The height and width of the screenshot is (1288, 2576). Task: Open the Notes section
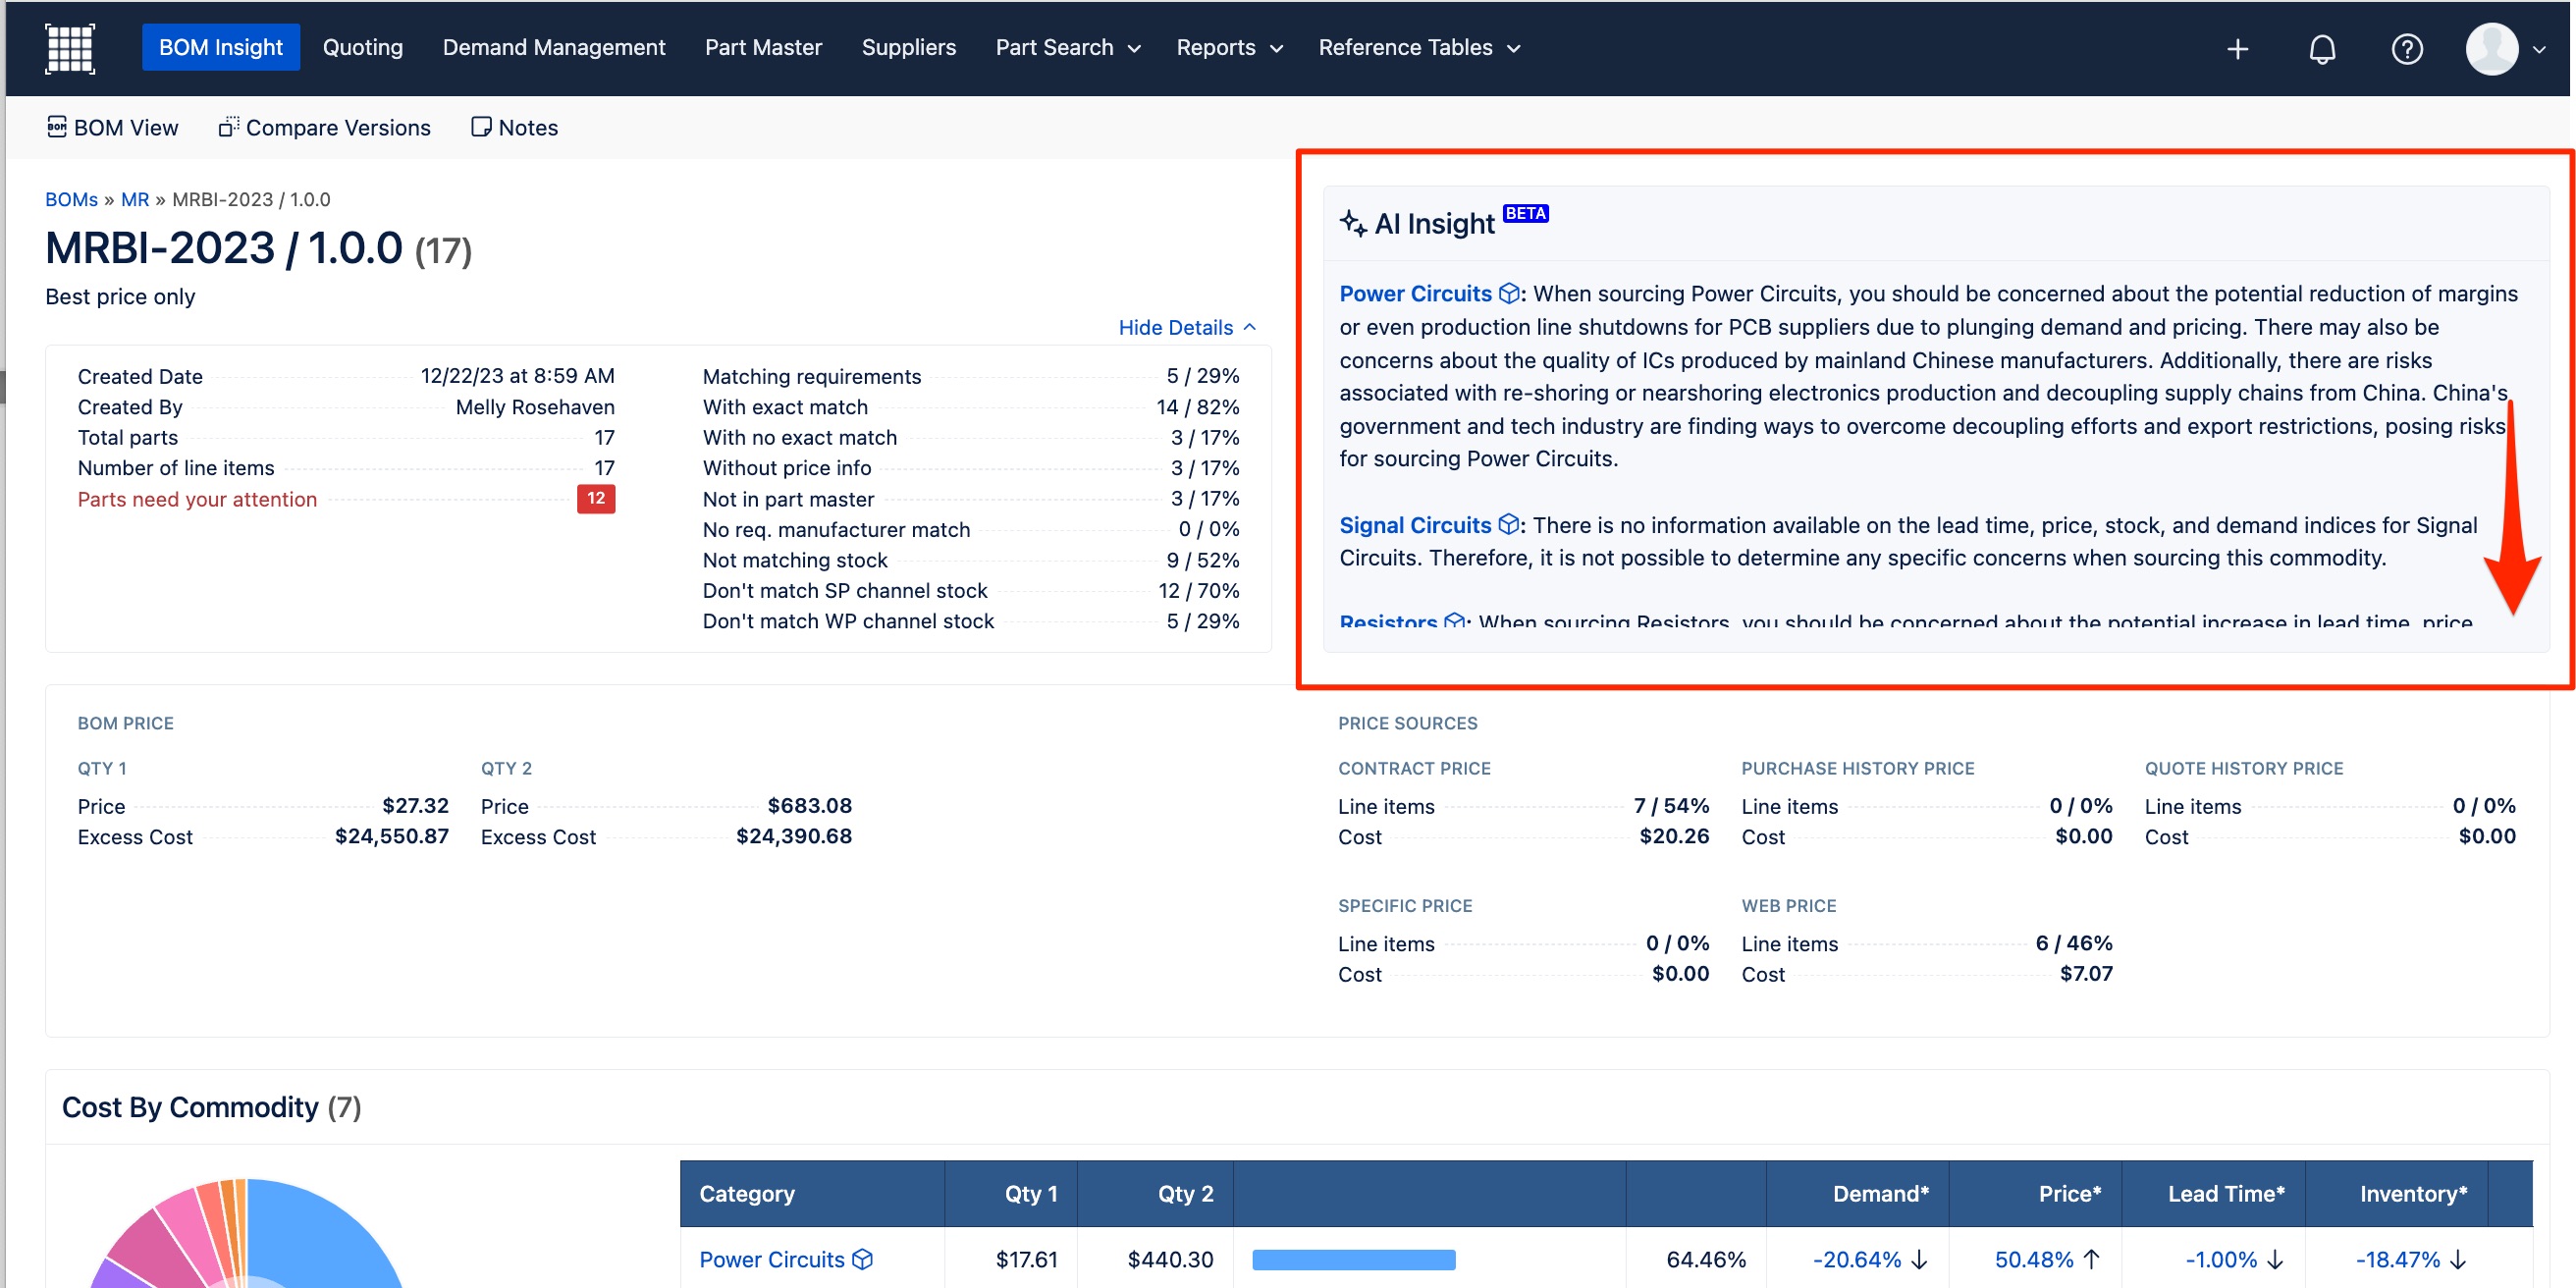pyautogui.click(x=514, y=127)
